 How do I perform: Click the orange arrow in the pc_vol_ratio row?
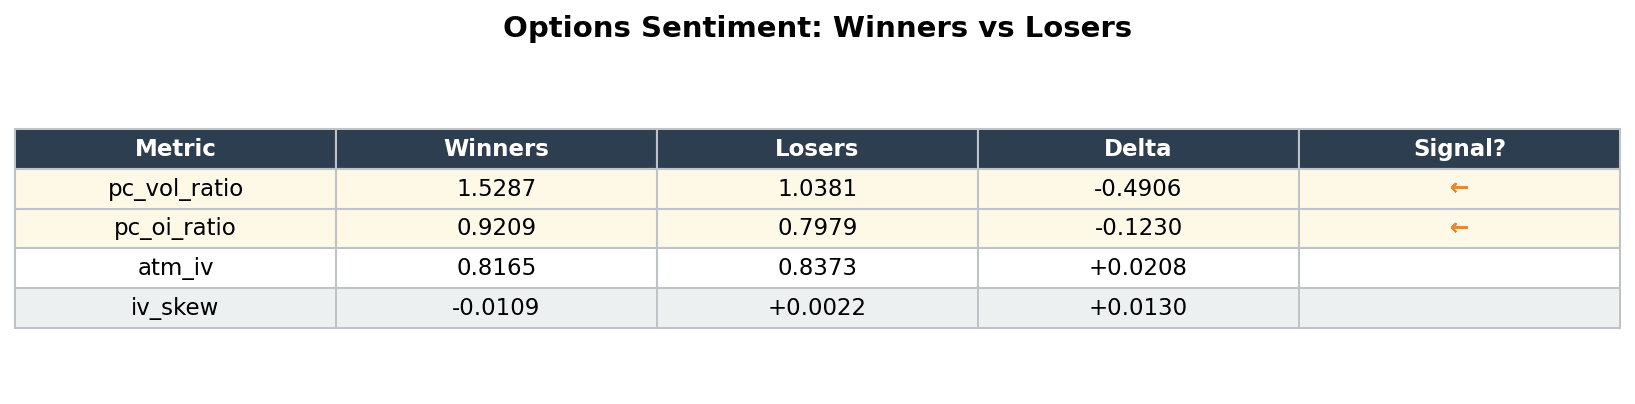coord(1459,188)
